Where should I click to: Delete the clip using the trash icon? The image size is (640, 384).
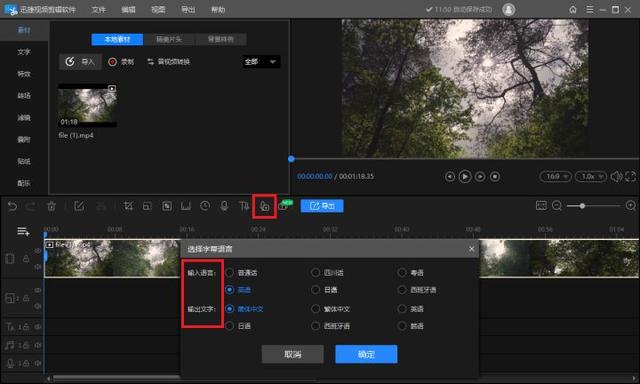[x=51, y=206]
